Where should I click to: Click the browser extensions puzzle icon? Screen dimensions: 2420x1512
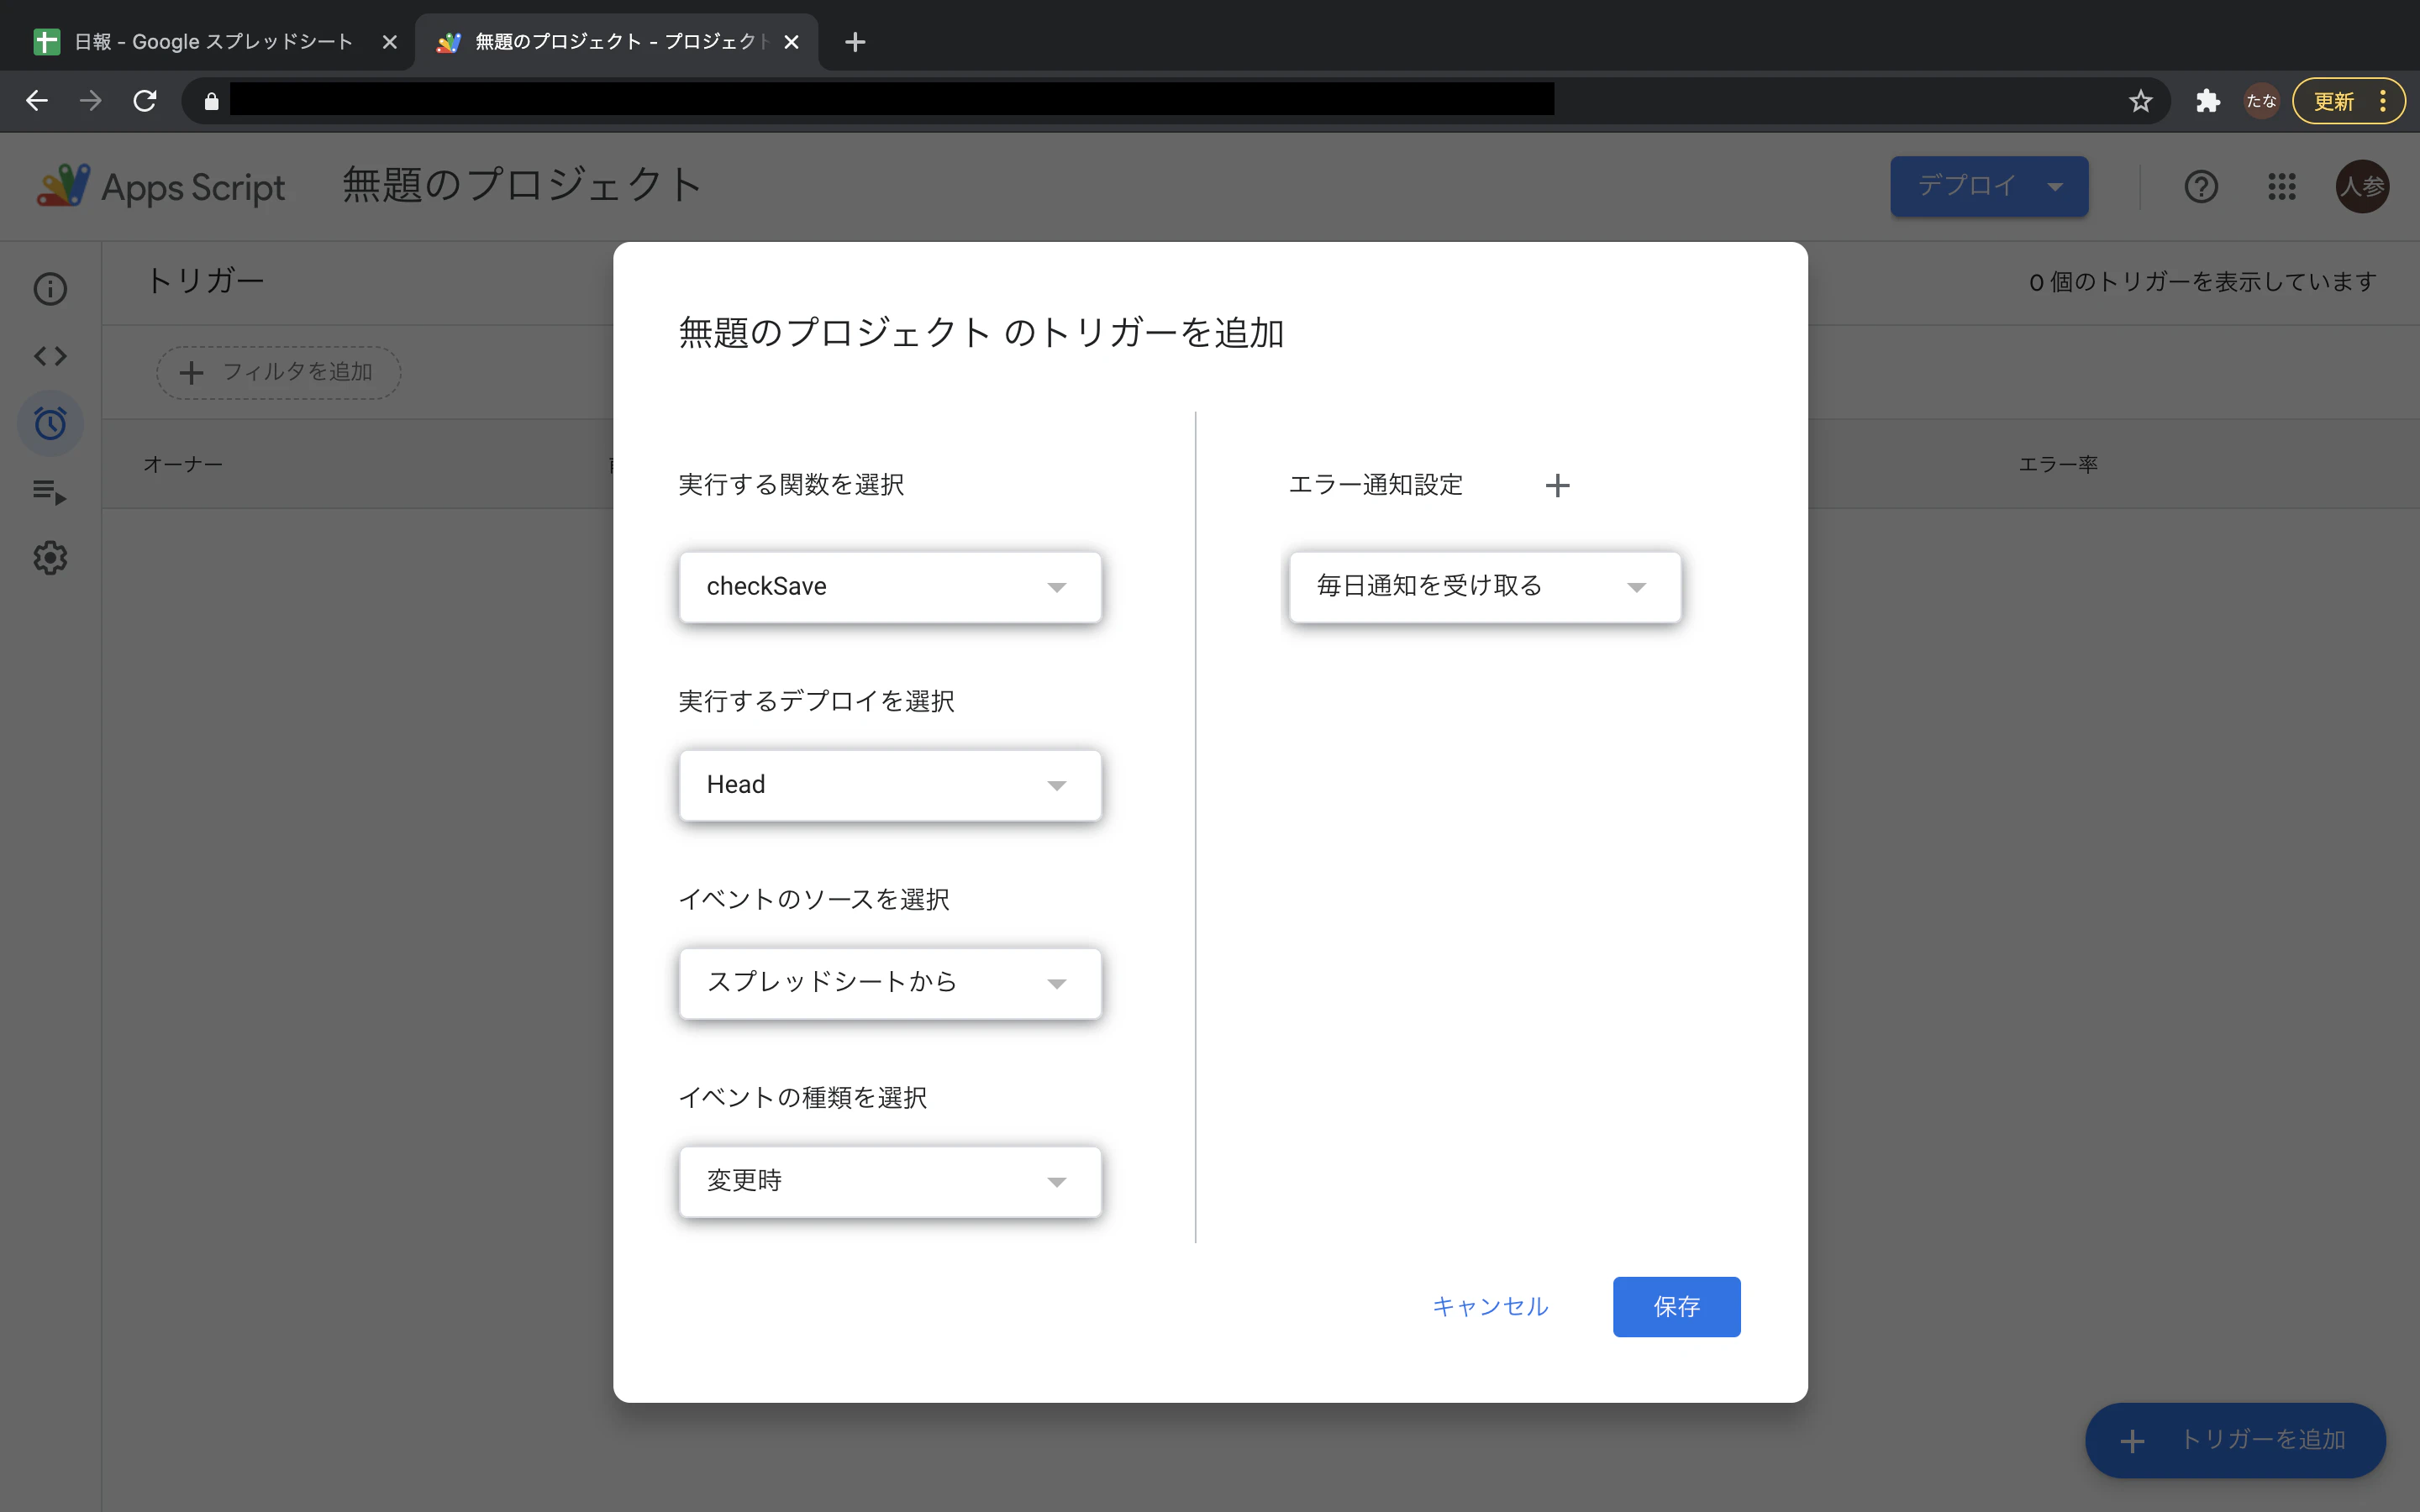click(x=2207, y=100)
